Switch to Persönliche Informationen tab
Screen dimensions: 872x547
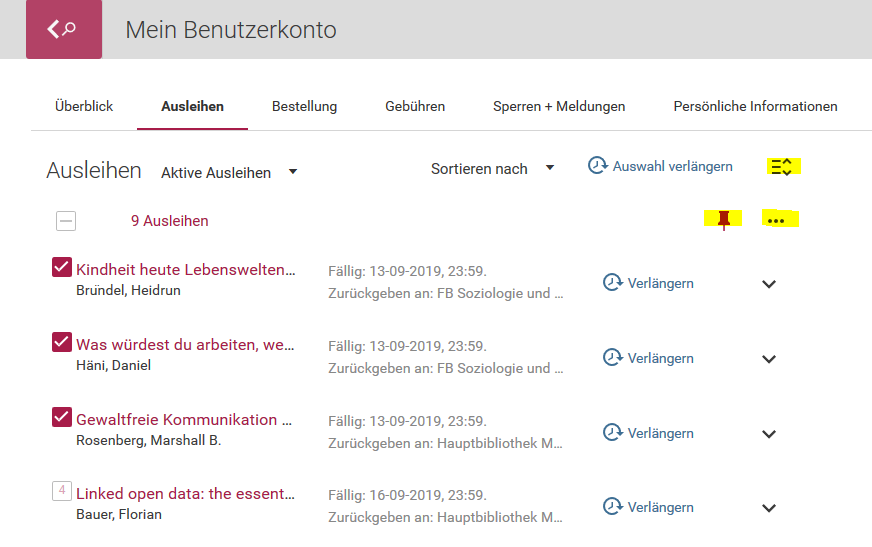point(755,106)
